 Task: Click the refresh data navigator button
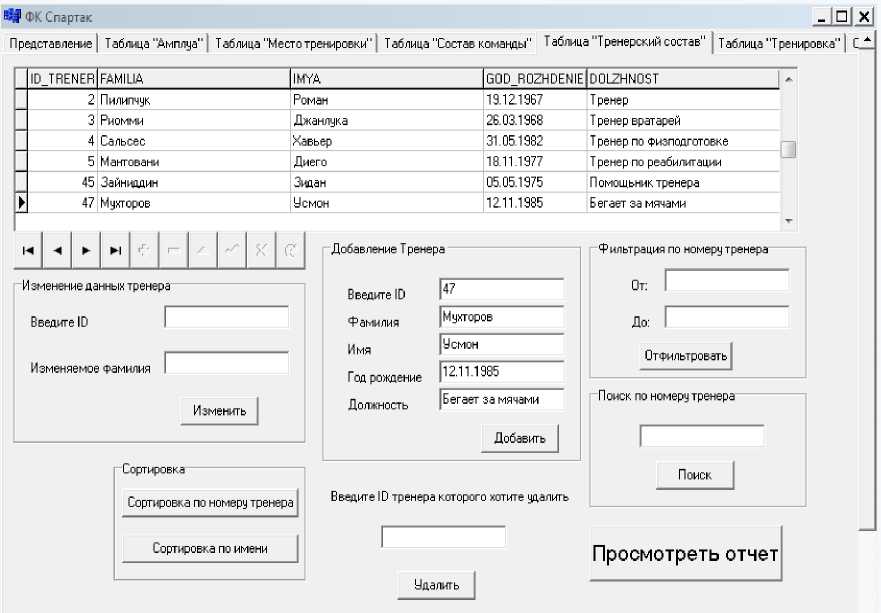pos(290,251)
